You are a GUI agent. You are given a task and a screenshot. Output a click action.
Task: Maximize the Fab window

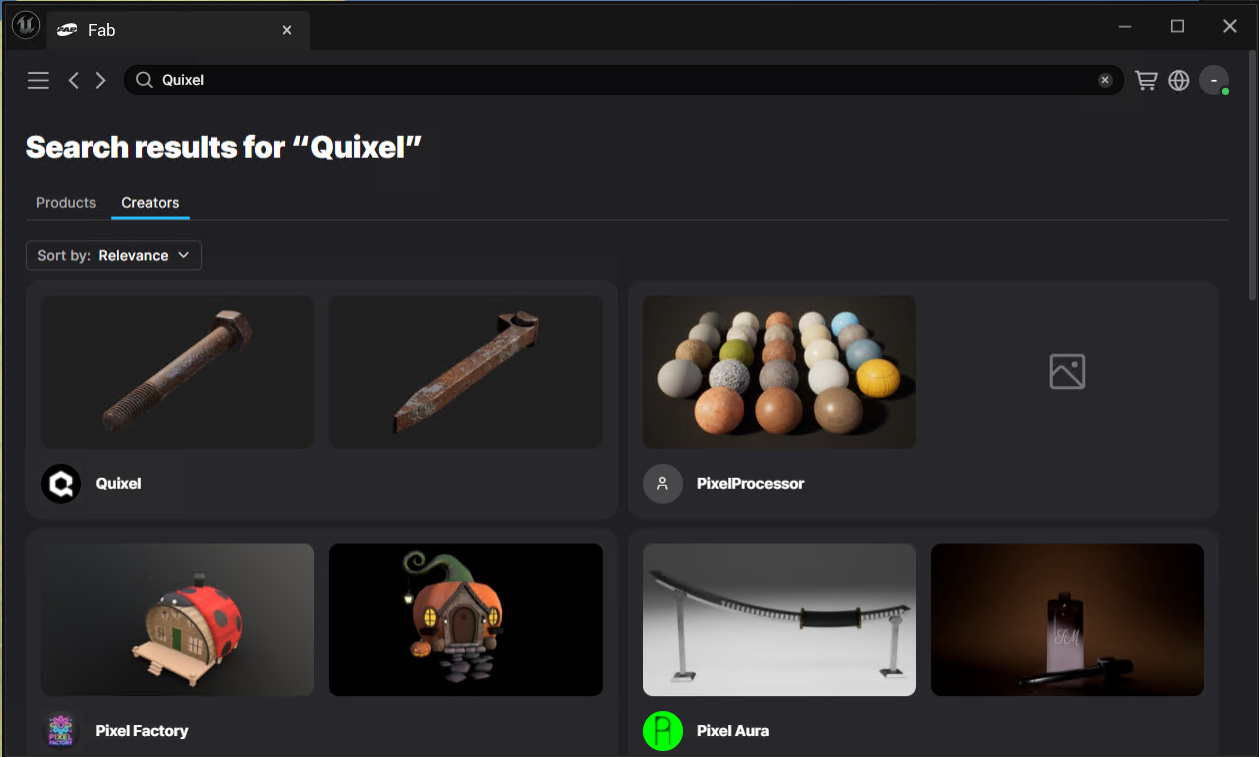click(x=1177, y=26)
